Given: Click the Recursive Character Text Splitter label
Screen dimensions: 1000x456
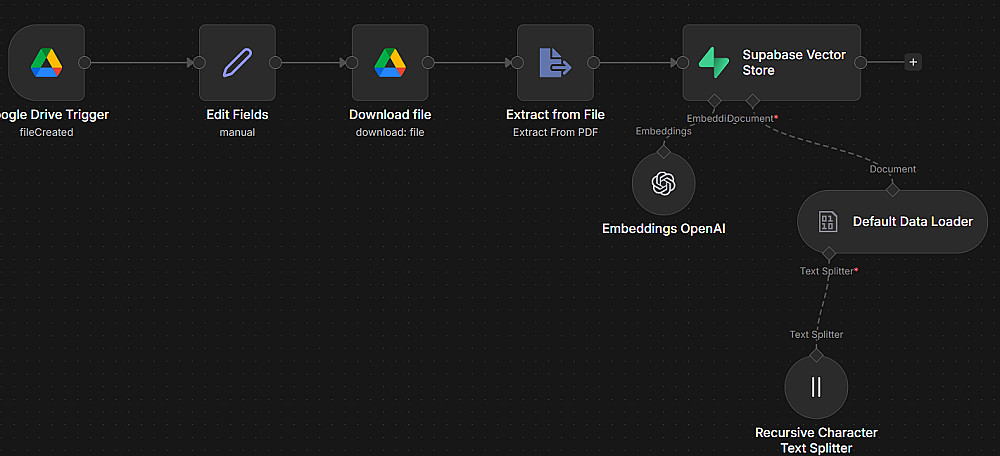Looking at the screenshot, I should click(816, 441).
